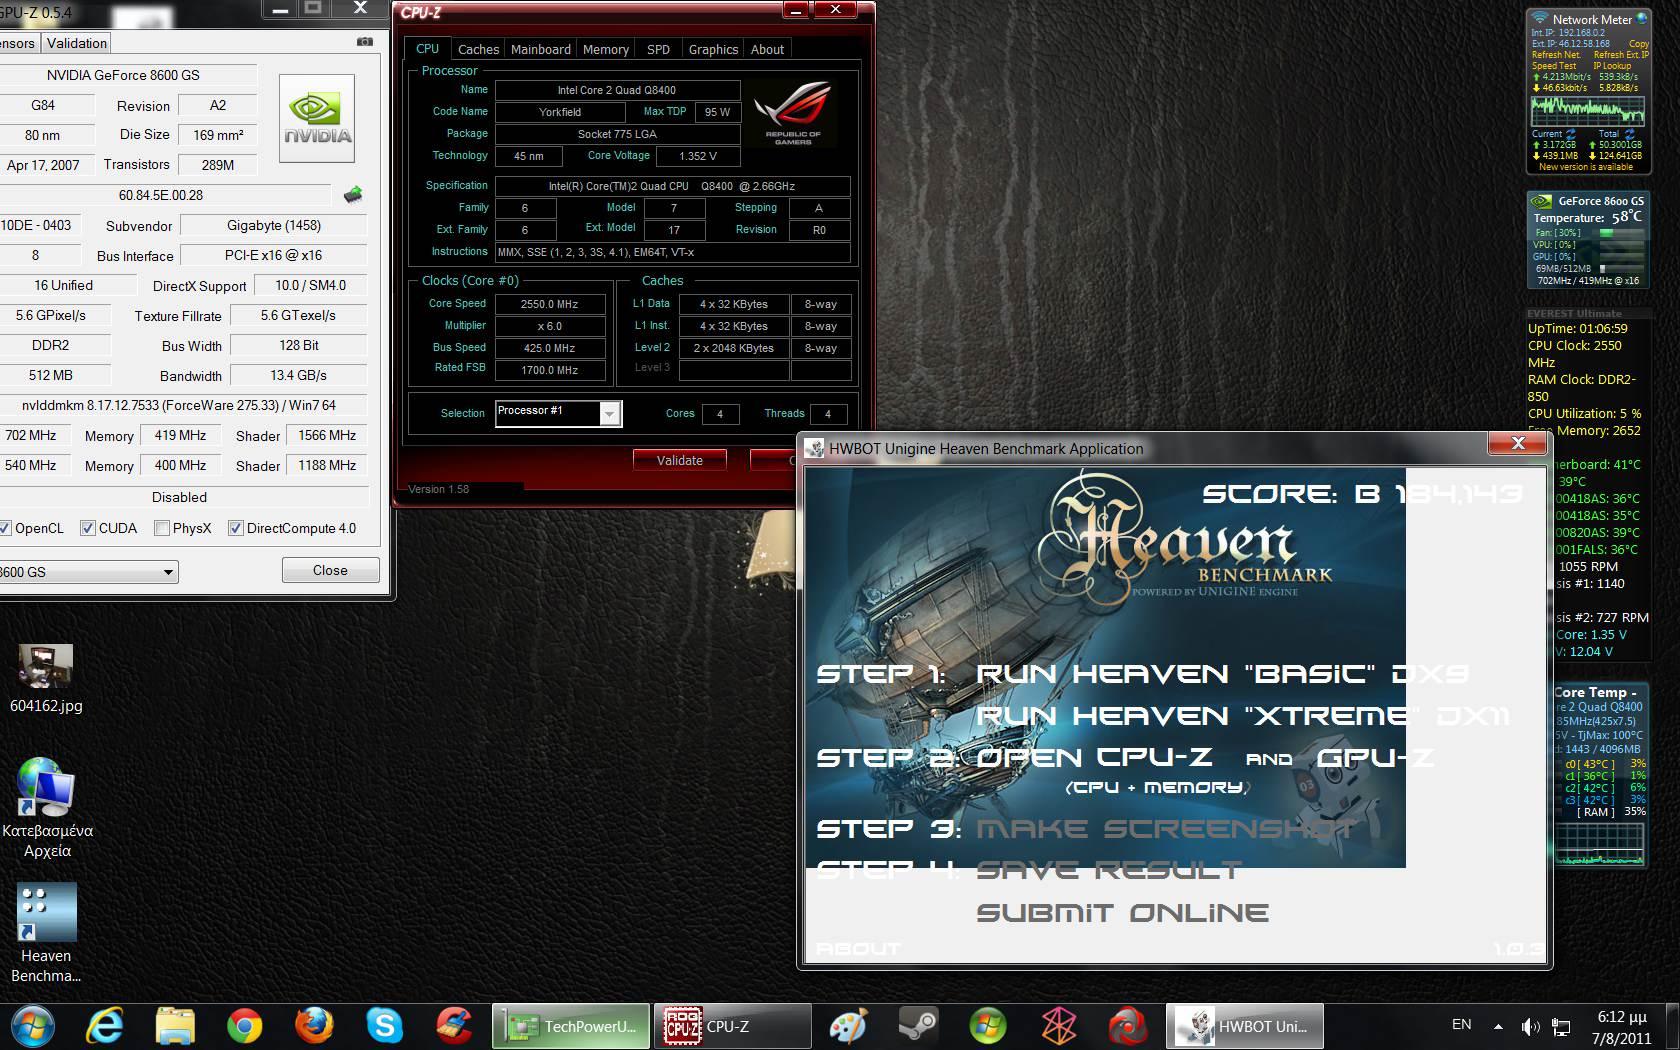Click the Core Speed value 2550.0 MHz
This screenshot has height=1050, width=1680.
tap(549, 304)
